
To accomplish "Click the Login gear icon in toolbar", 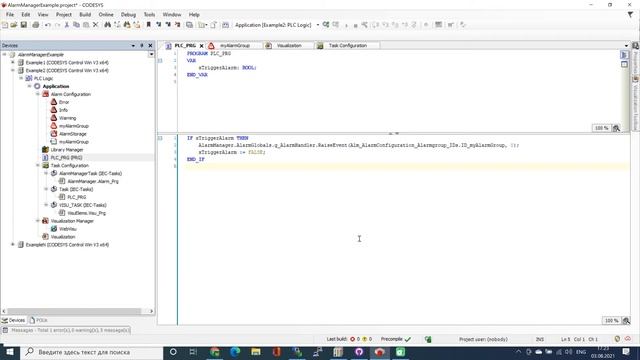I will [x=326, y=25].
